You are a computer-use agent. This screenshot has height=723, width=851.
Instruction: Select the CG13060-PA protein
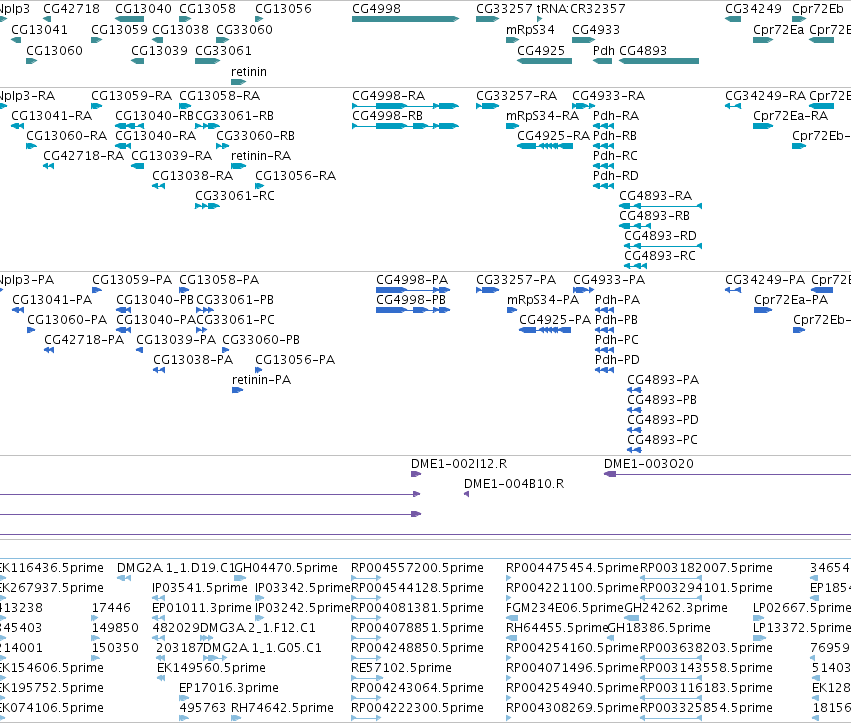31,330
